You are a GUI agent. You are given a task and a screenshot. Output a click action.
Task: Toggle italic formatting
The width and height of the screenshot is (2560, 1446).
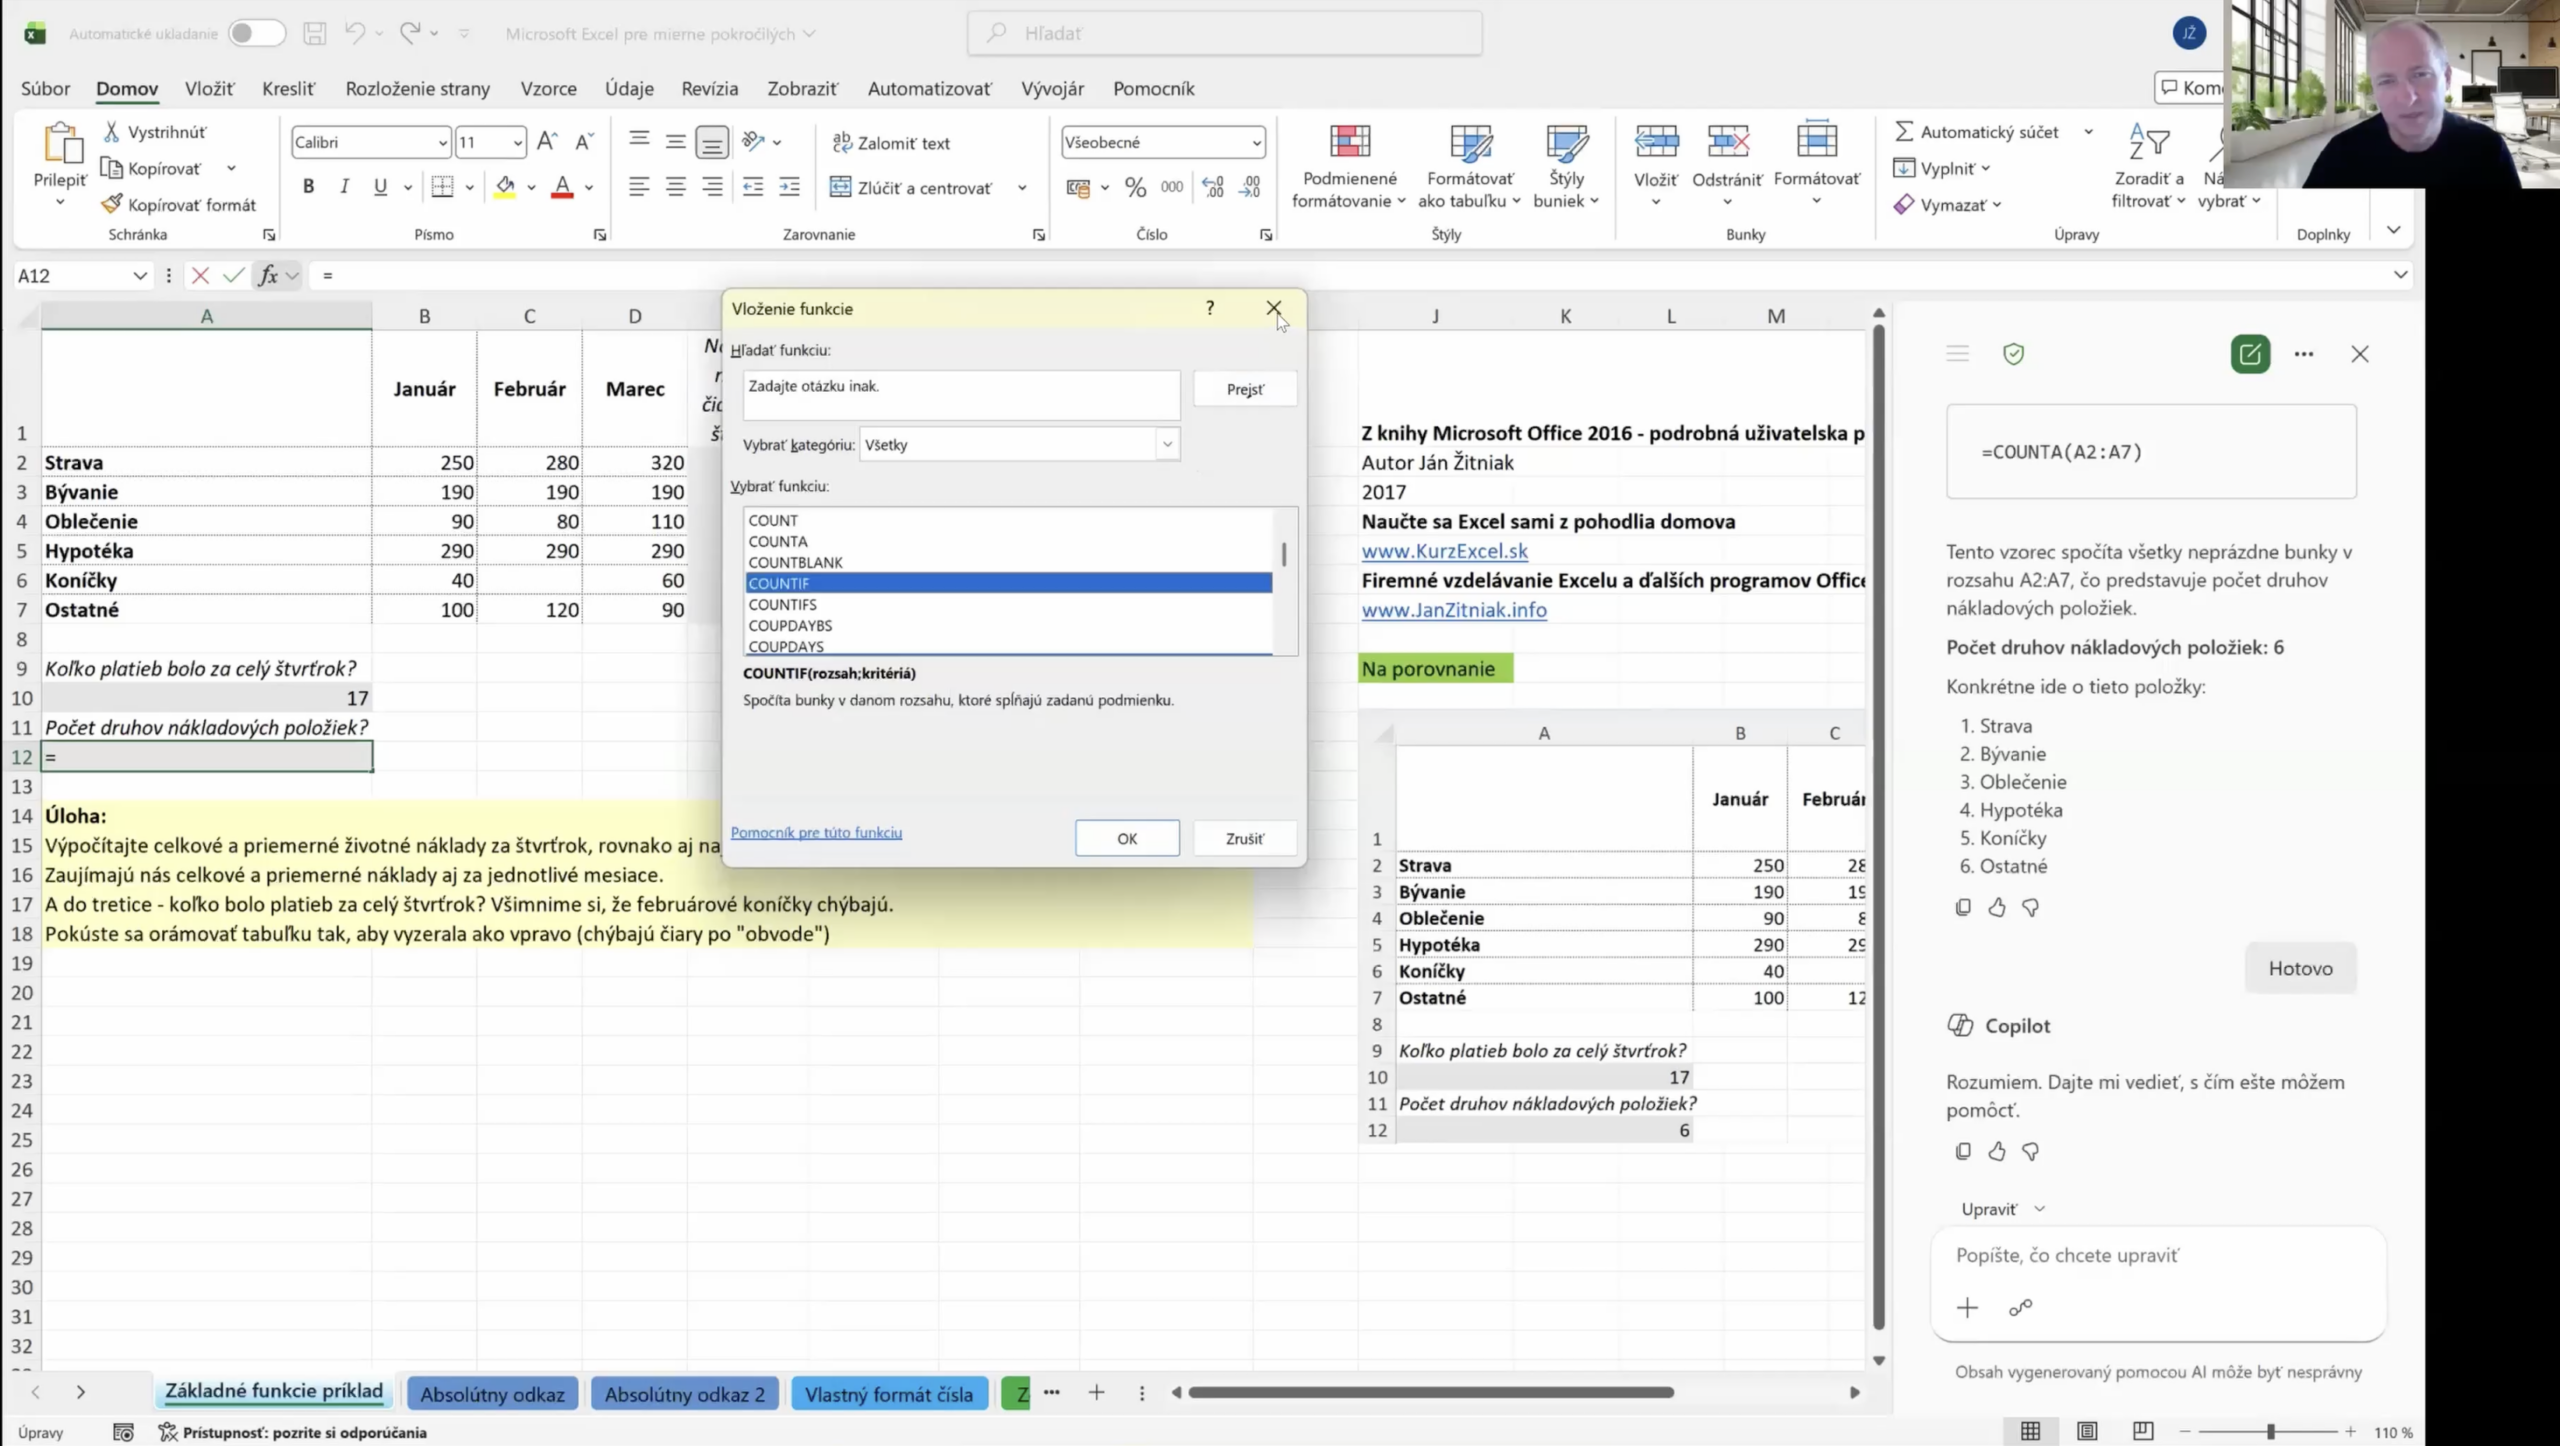pyautogui.click(x=344, y=186)
